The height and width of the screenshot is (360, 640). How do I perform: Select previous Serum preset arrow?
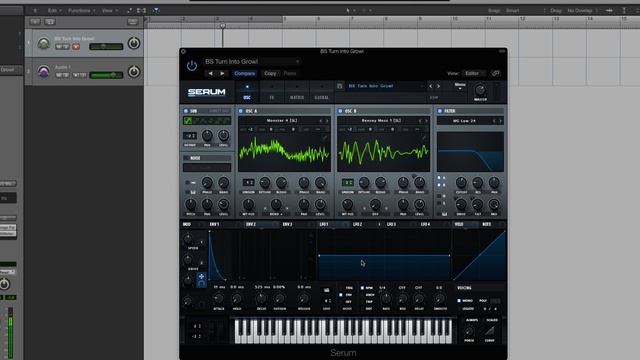[x=430, y=86]
